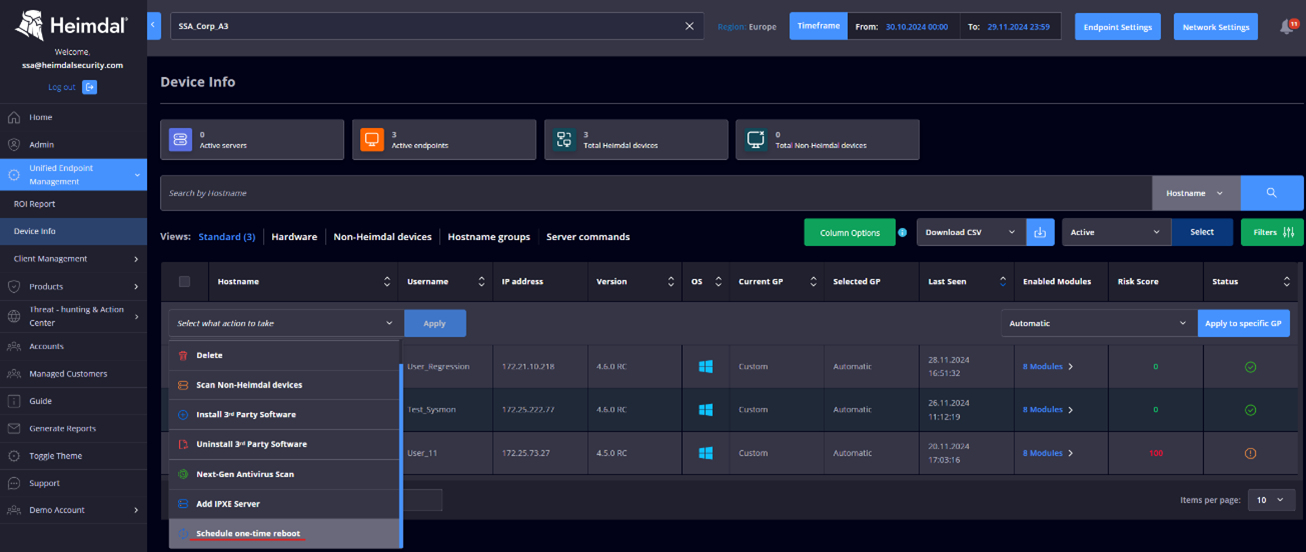Click the Select button next to Active
This screenshot has height=552, width=1306.
click(x=1202, y=232)
